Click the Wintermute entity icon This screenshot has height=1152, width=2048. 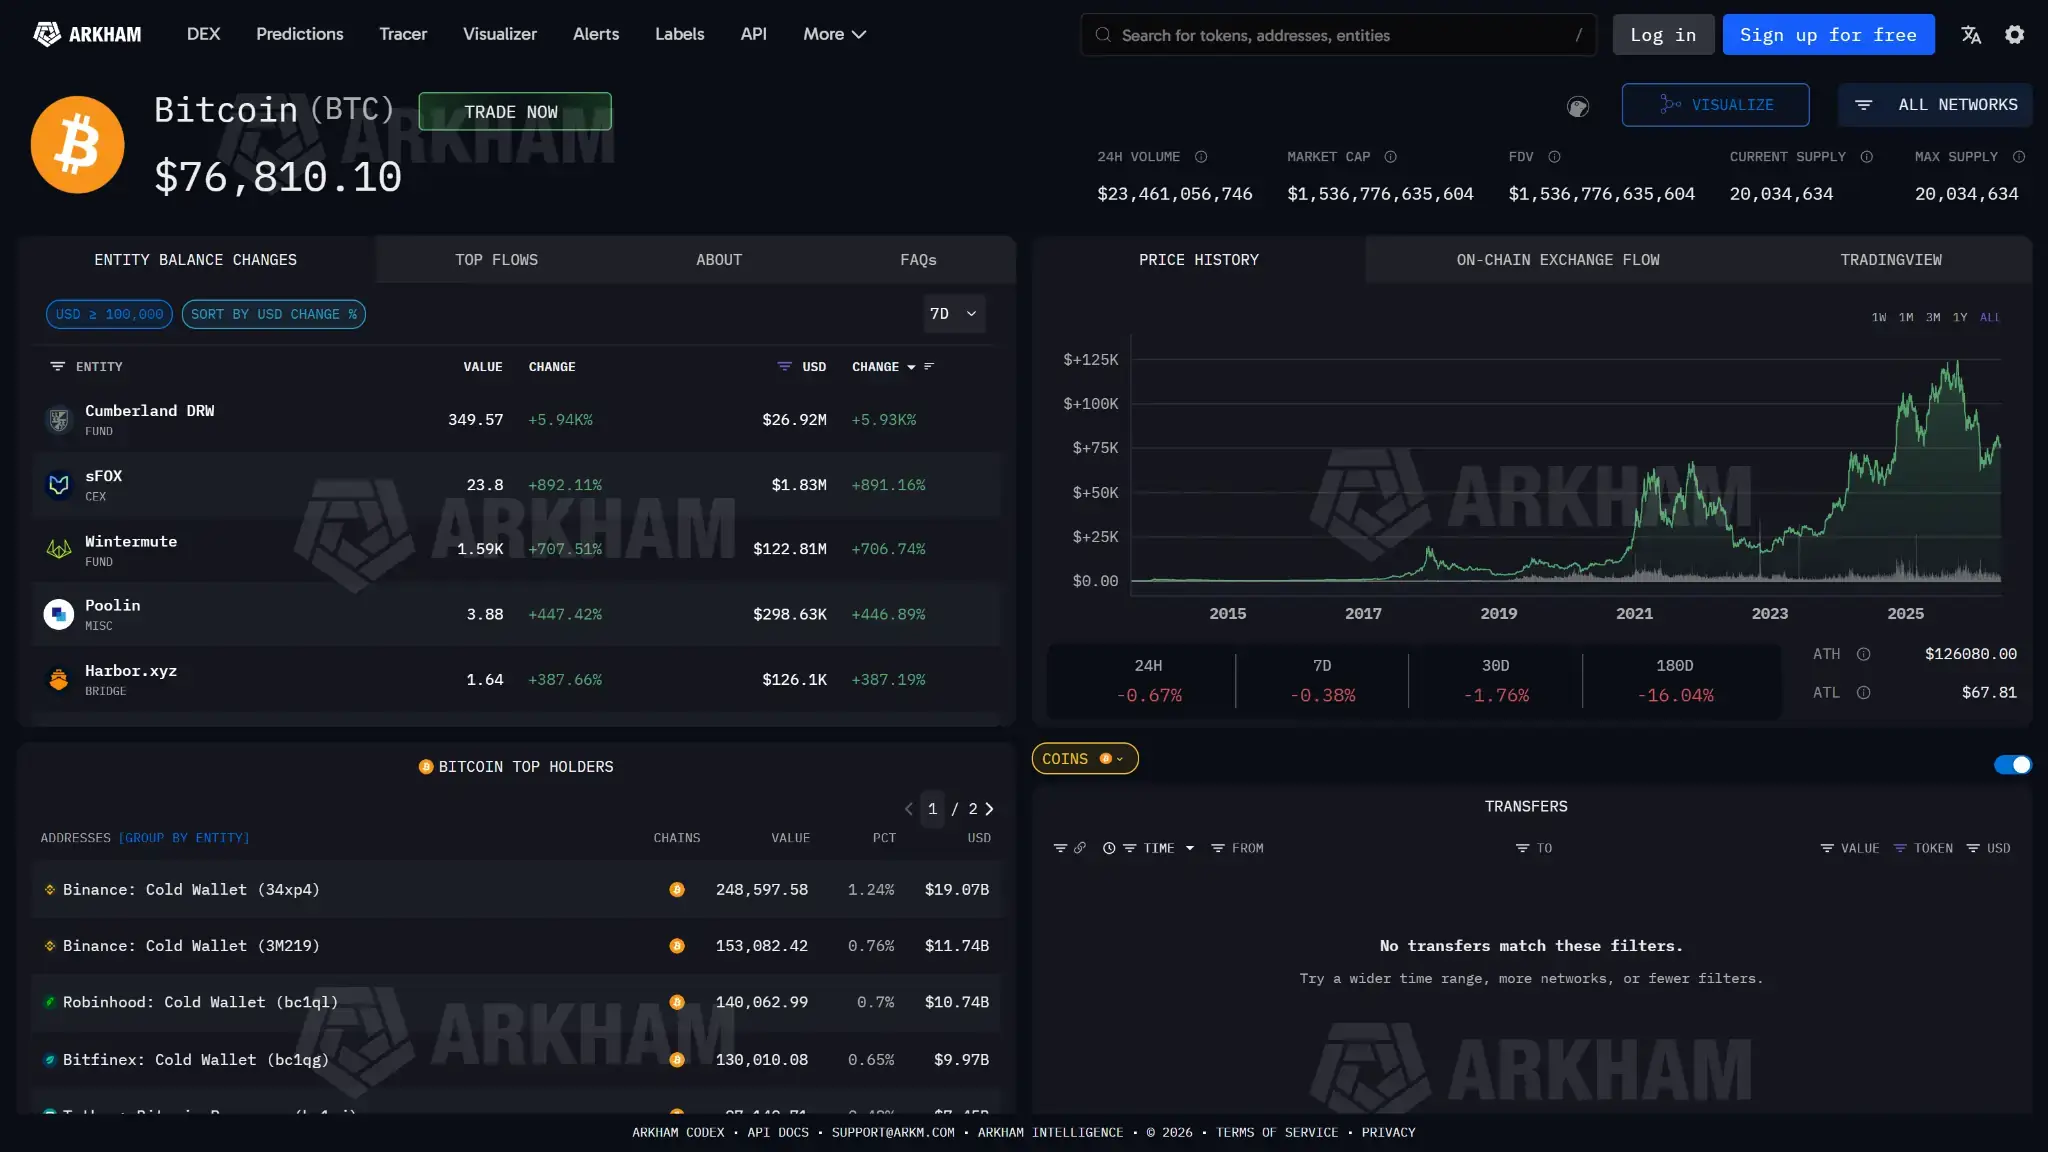pos(59,549)
